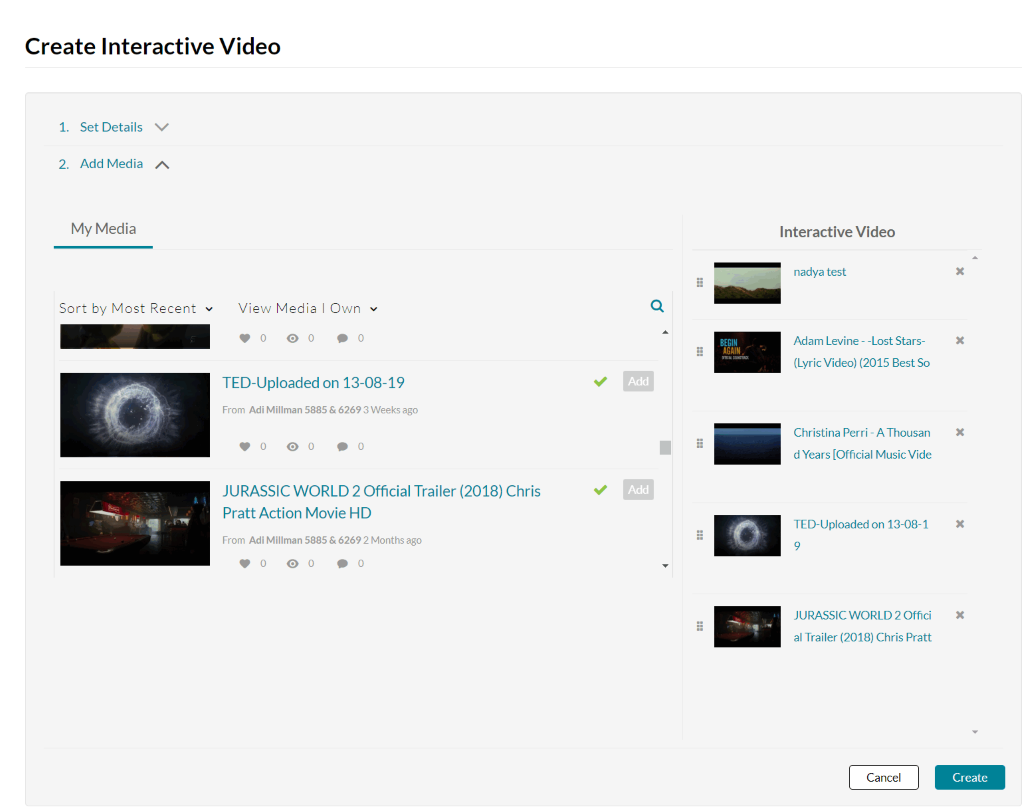Click TED-Uploaded small thumbnail in playlist

pyautogui.click(x=747, y=535)
